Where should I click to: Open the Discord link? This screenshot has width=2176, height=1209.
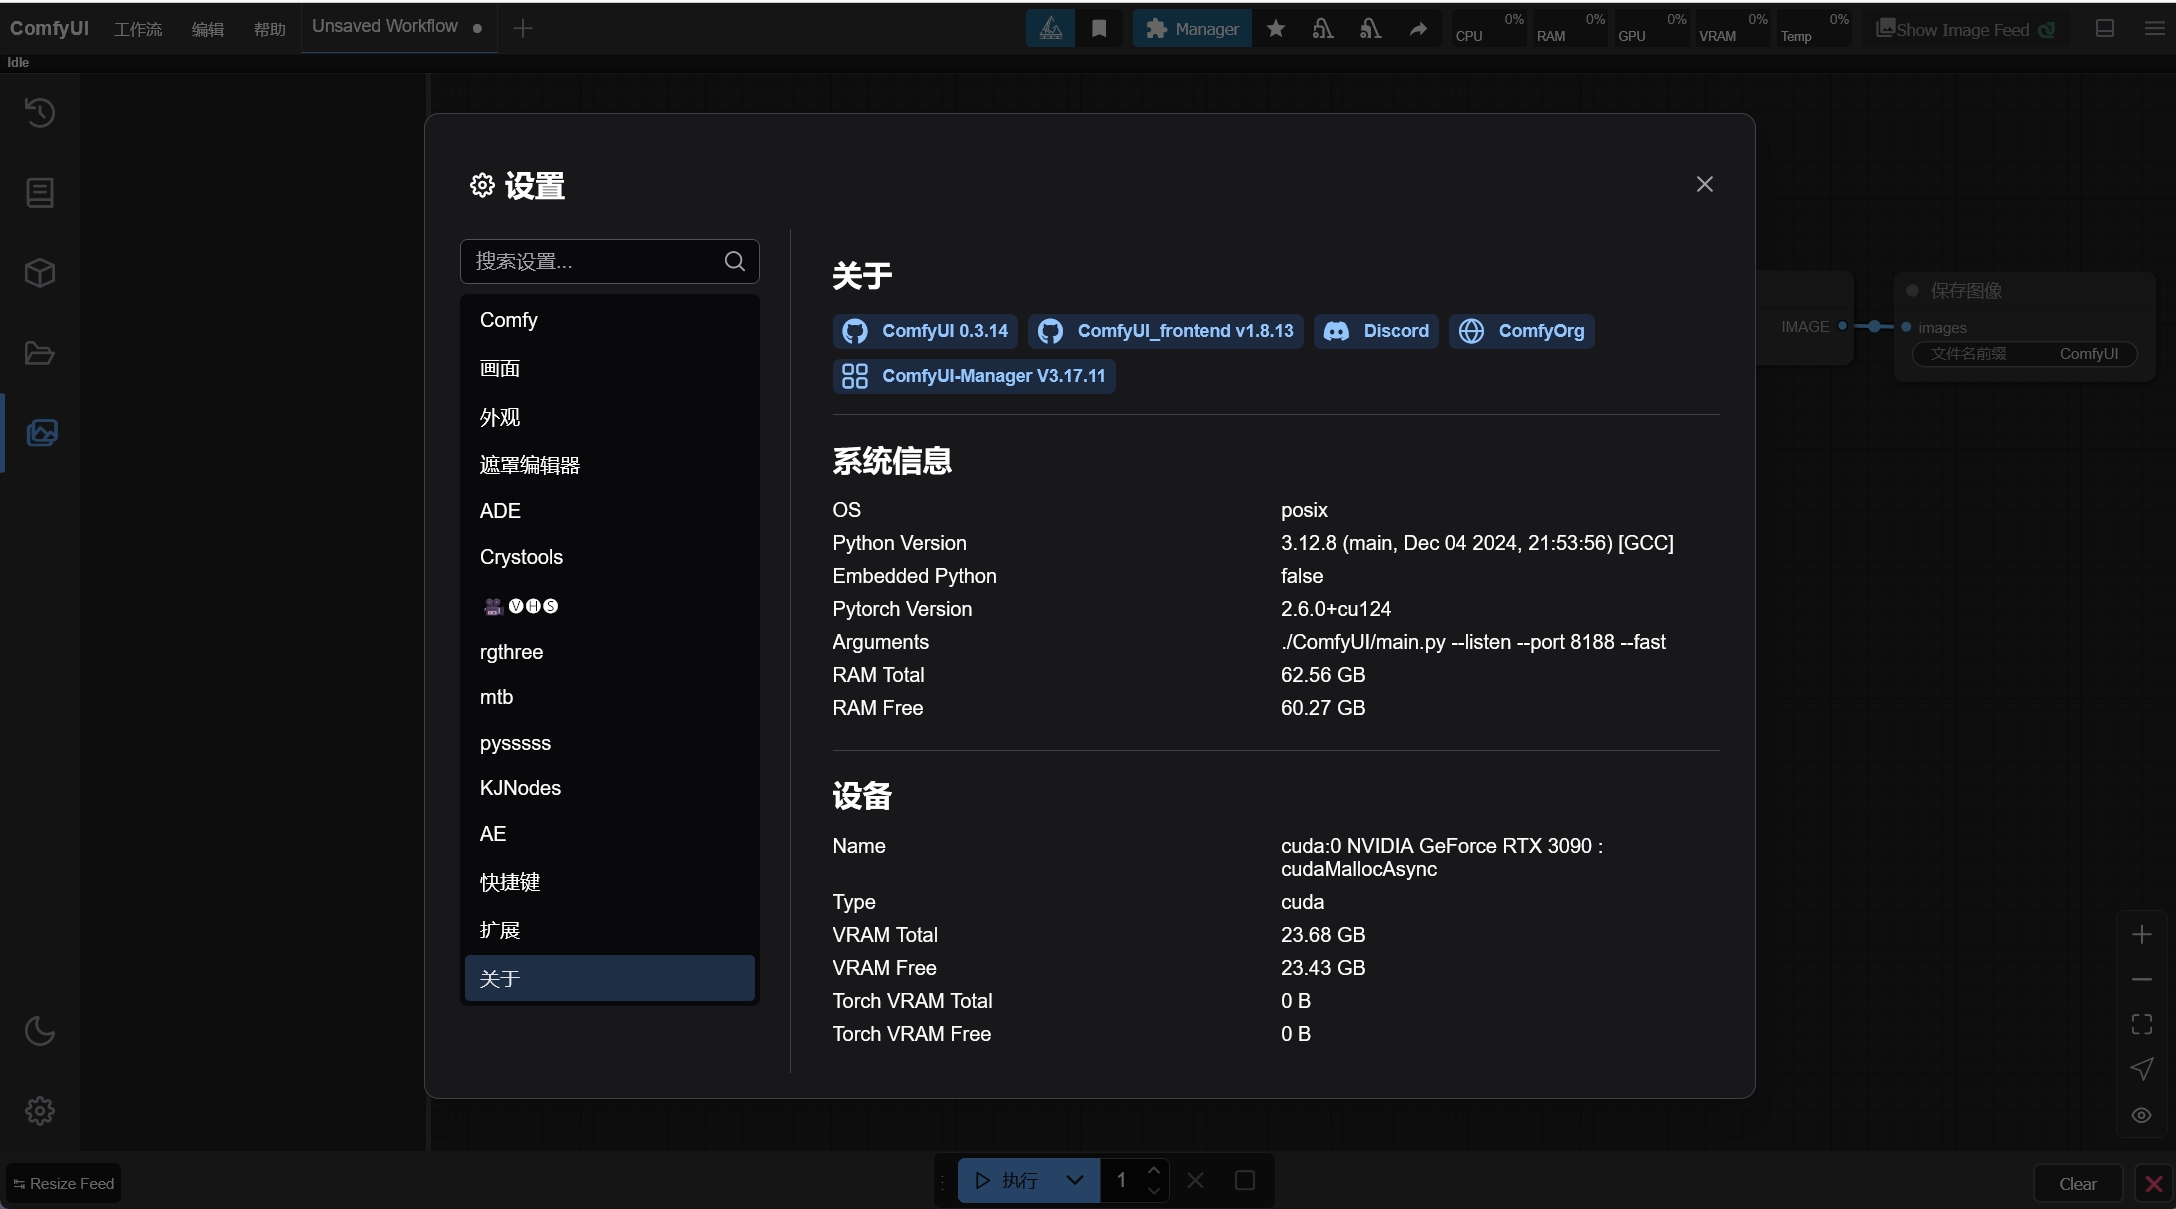pos(1376,331)
